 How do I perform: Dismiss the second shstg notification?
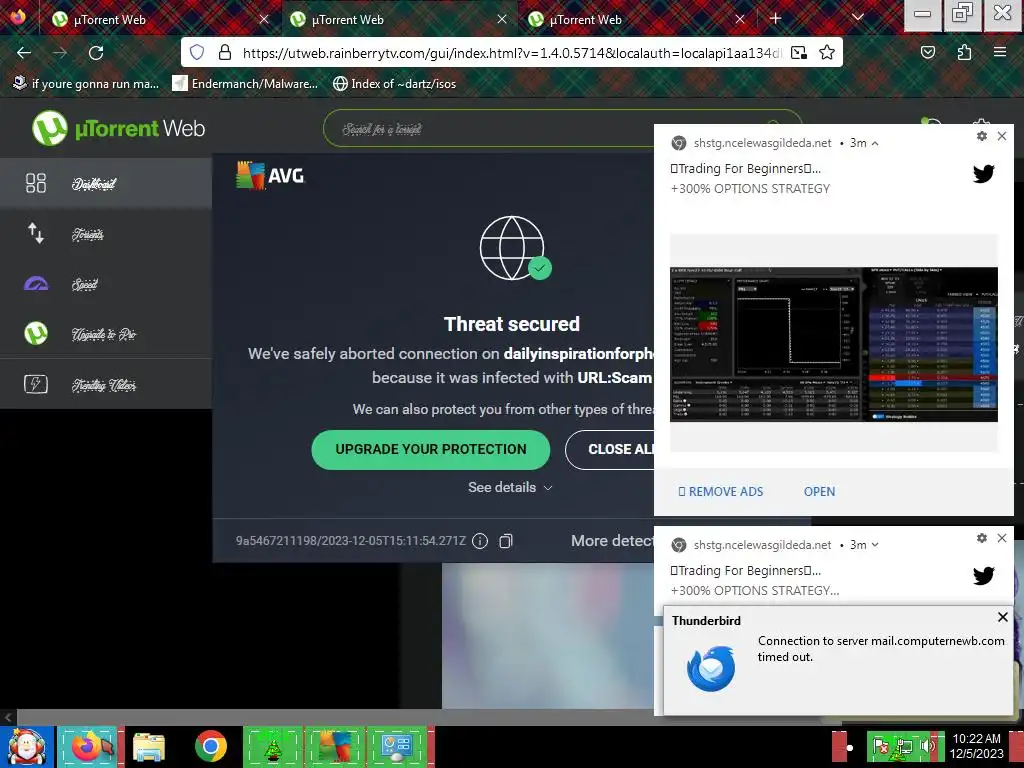click(x=1002, y=537)
